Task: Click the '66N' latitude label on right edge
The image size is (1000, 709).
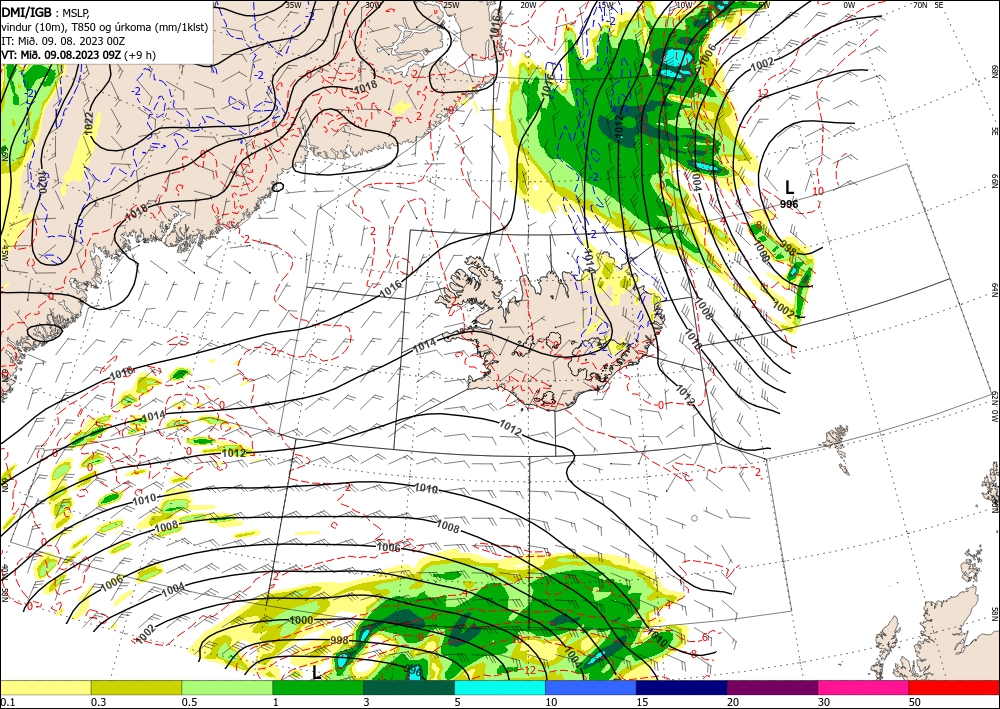Action: click(994, 182)
